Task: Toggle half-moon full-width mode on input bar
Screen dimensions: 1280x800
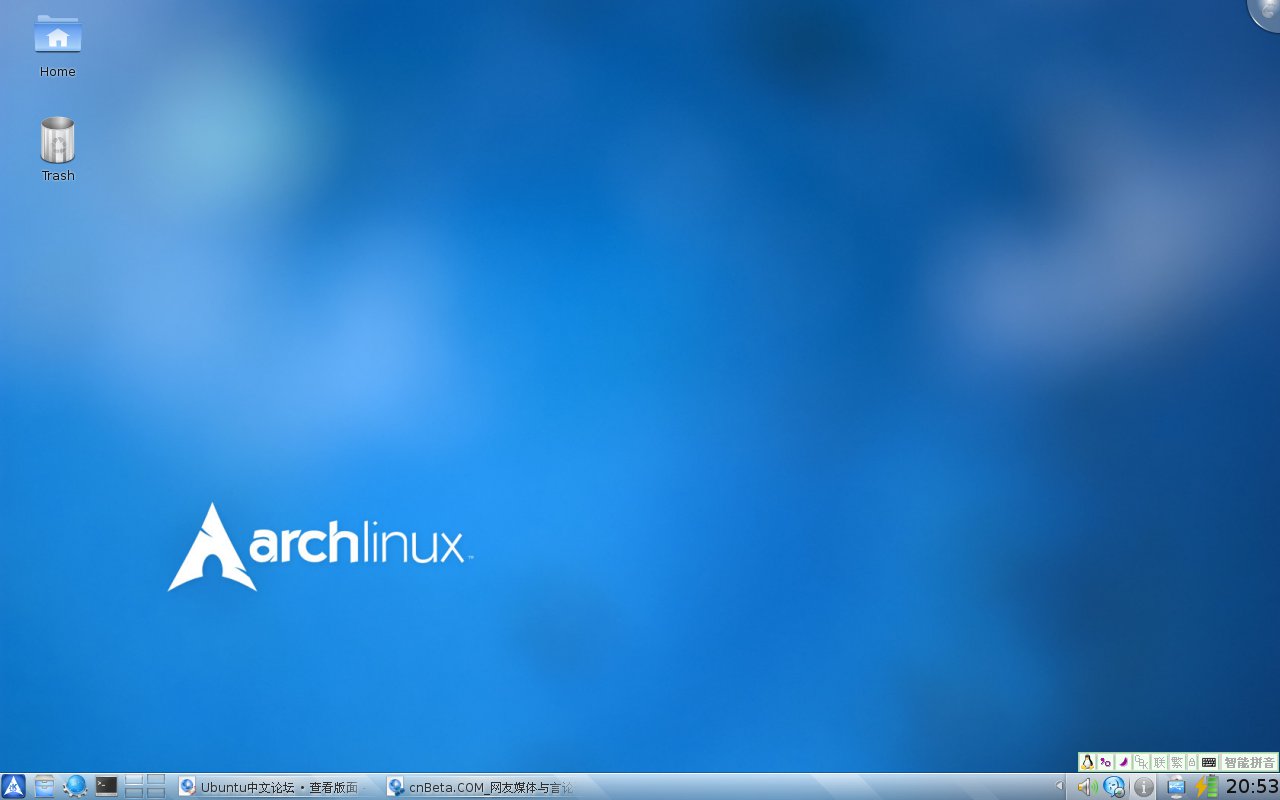Action: coord(1123,762)
